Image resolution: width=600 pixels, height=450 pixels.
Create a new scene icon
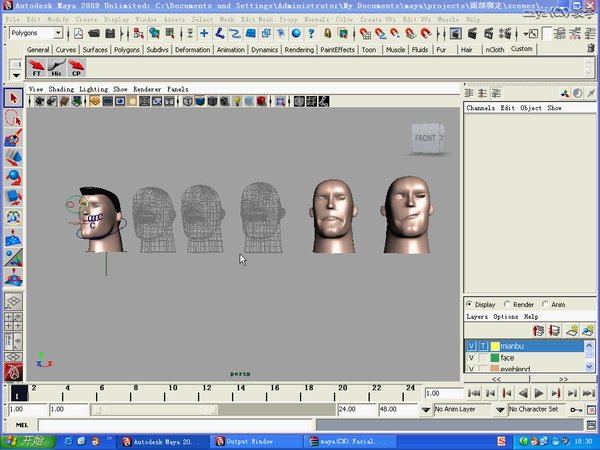[78, 34]
